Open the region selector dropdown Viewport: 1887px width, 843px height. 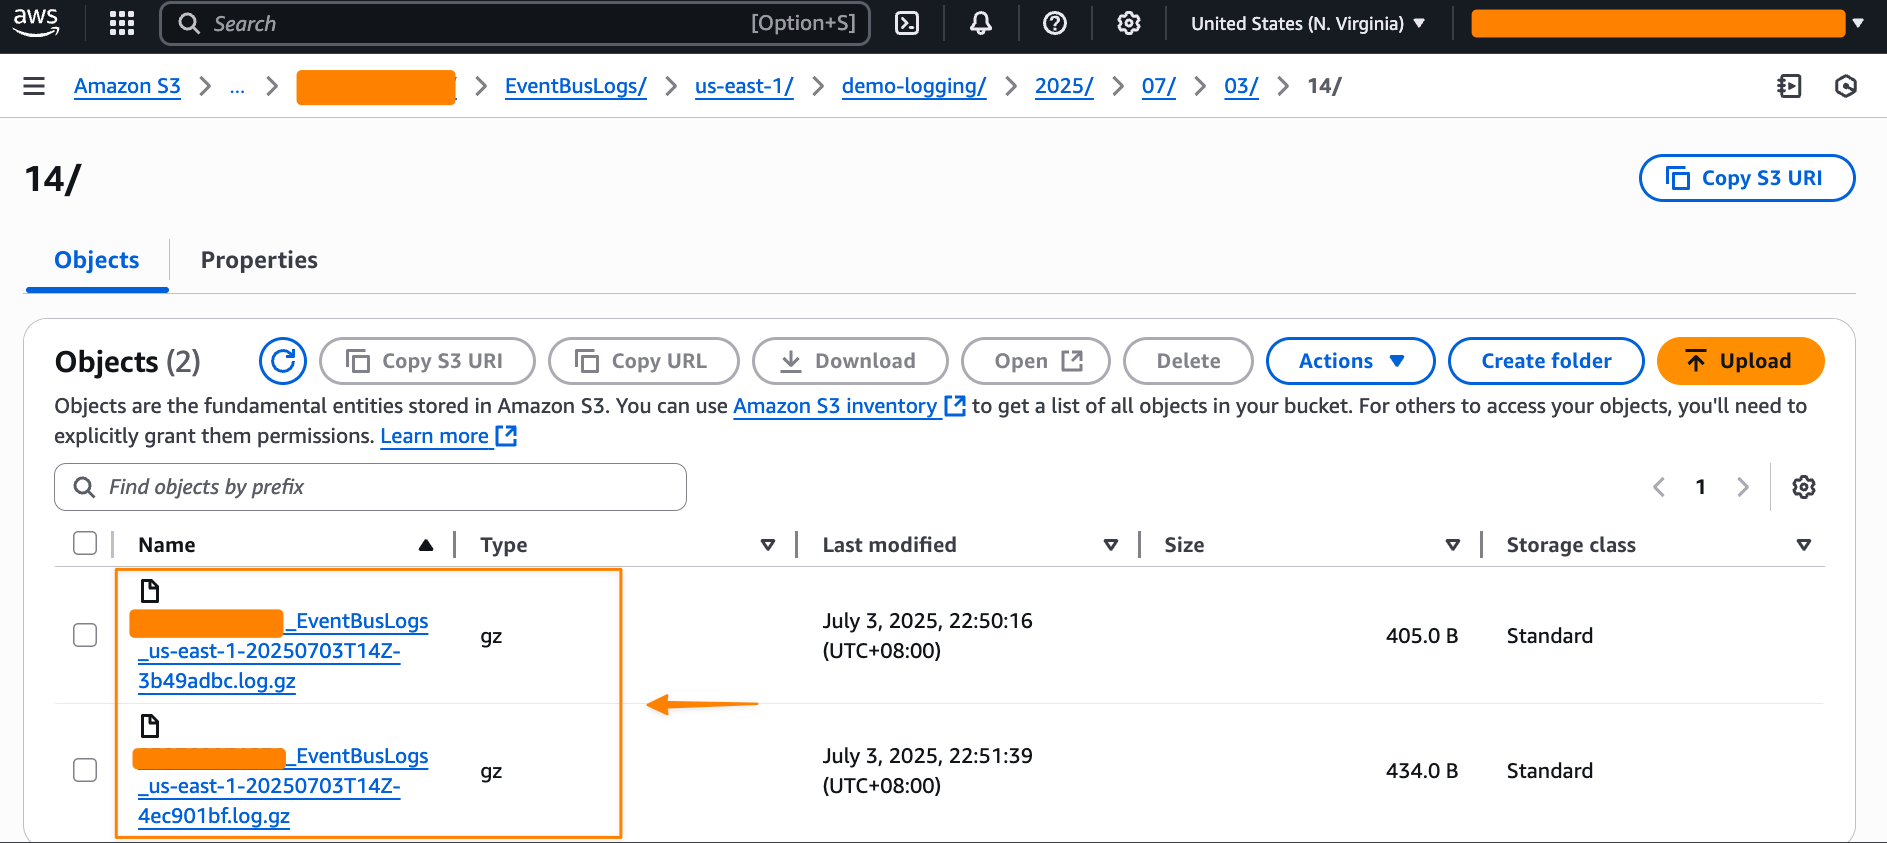(1308, 23)
